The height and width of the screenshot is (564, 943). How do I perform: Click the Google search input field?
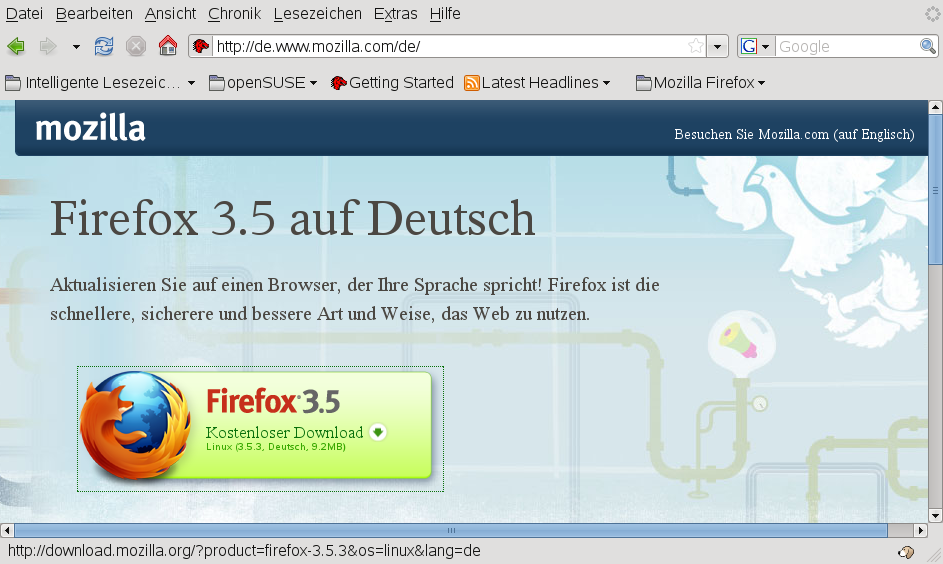click(847, 46)
